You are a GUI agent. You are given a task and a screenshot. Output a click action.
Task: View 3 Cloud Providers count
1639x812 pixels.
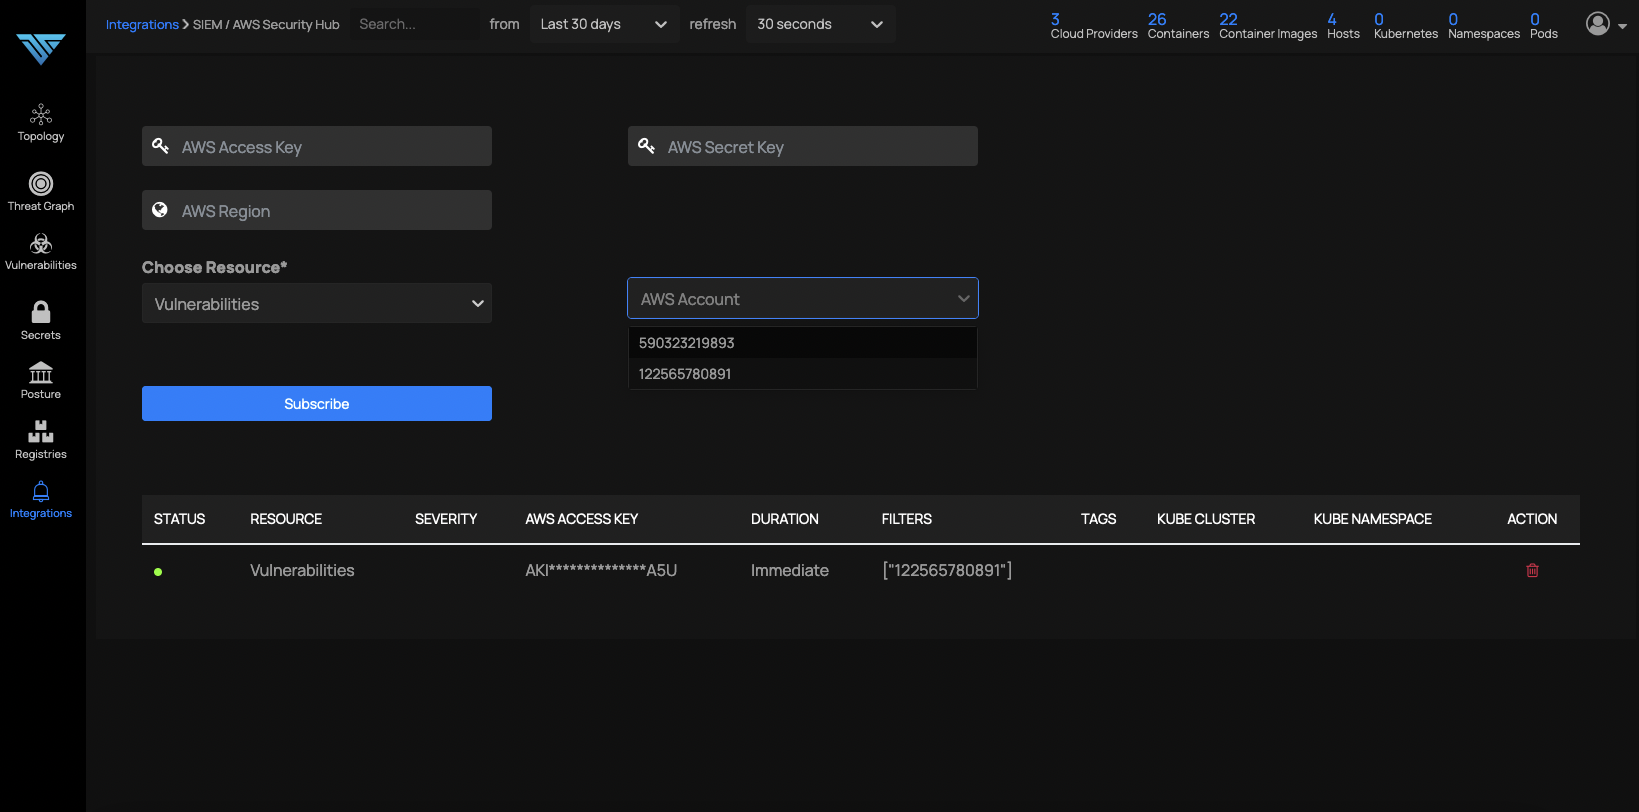pyautogui.click(x=1094, y=26)
